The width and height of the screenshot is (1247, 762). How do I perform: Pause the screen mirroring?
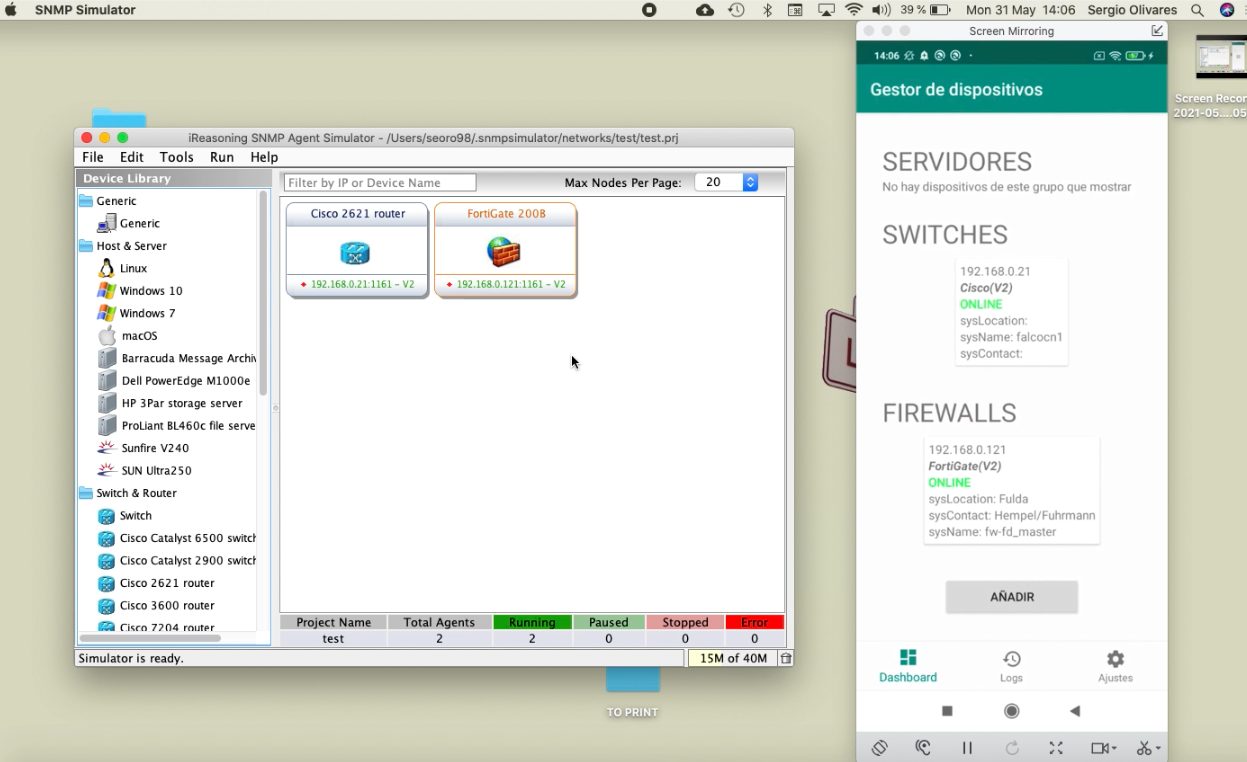pos(967,748)
